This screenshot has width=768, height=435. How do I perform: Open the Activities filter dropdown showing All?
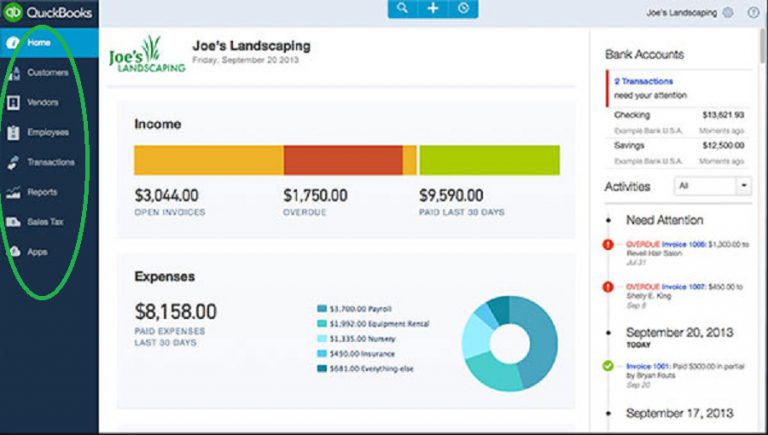point(713,186)
